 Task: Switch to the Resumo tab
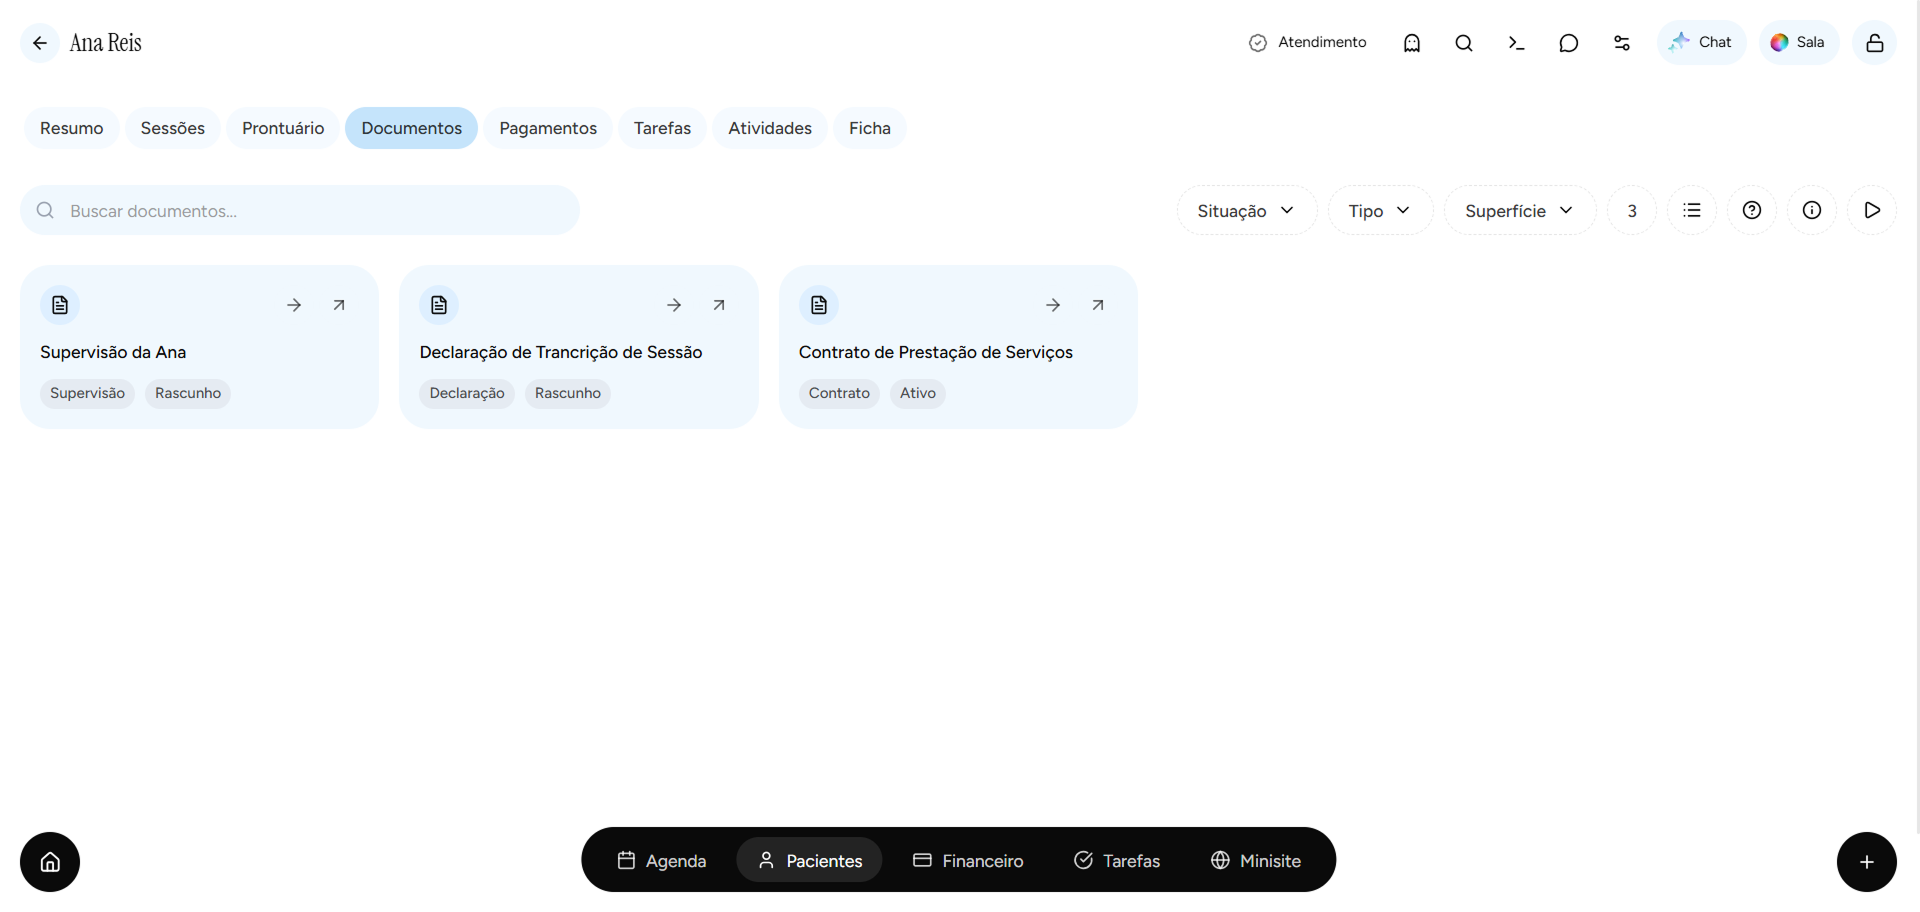click(72, 128)
